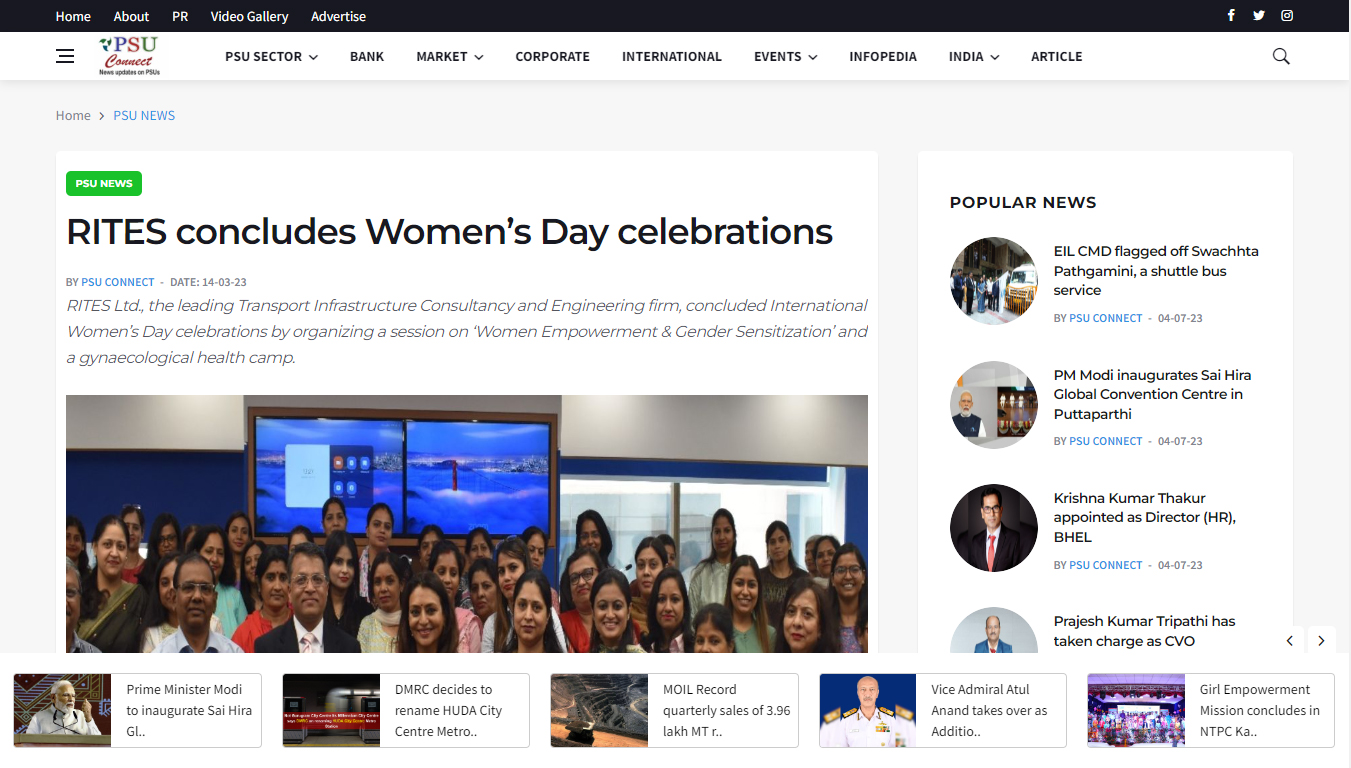Click Home in the breadcrumb

tap(73, 115)
